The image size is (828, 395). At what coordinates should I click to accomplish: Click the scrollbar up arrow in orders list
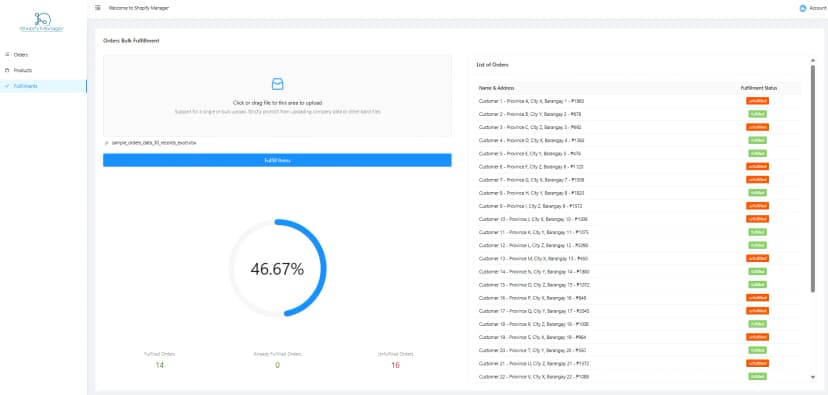[813, 61]
